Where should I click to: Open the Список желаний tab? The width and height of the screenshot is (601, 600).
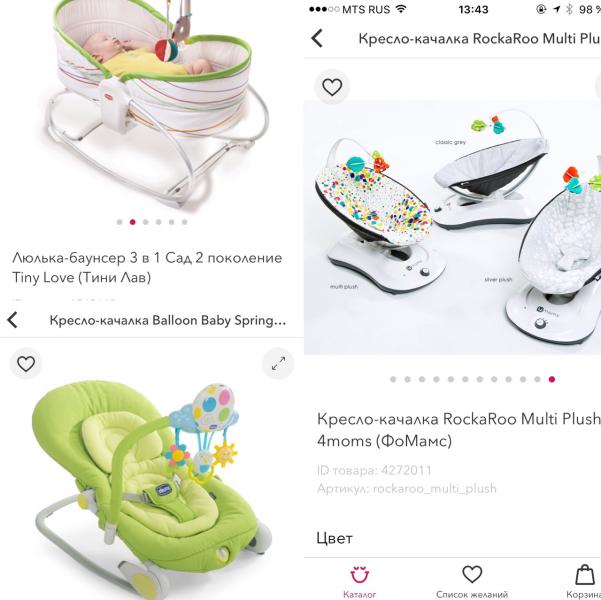[472, 582]
